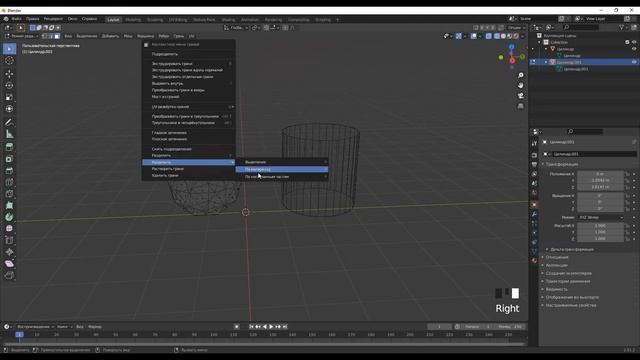Hide Collection using its eye icon
Screen dimensions: 640x360
[634, 42]
